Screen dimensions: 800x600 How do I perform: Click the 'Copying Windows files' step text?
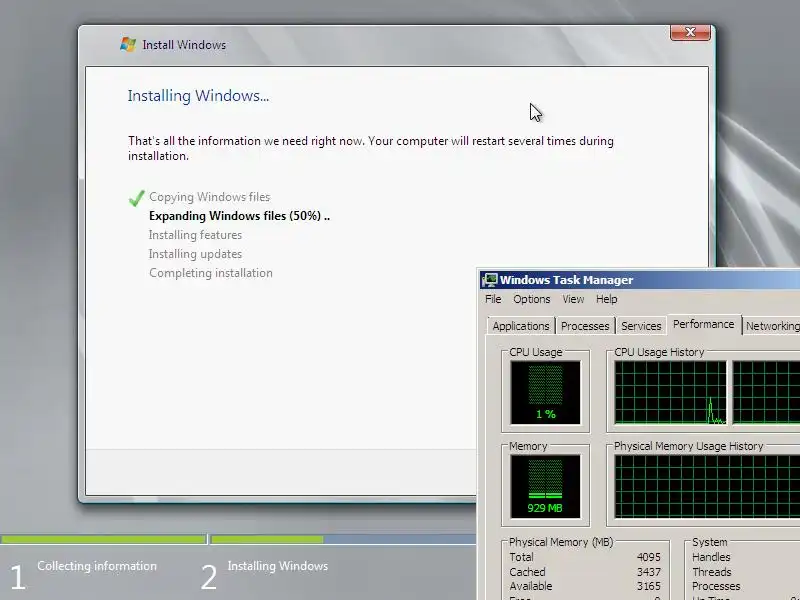210,197
